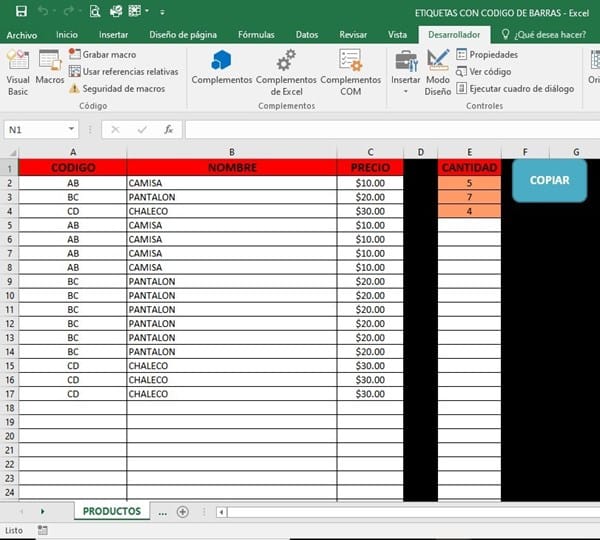Expand the Insertar controls dropdown
The width and height of the screenshot is (600, 540).
pyautogui.click(x=406, y=91)
